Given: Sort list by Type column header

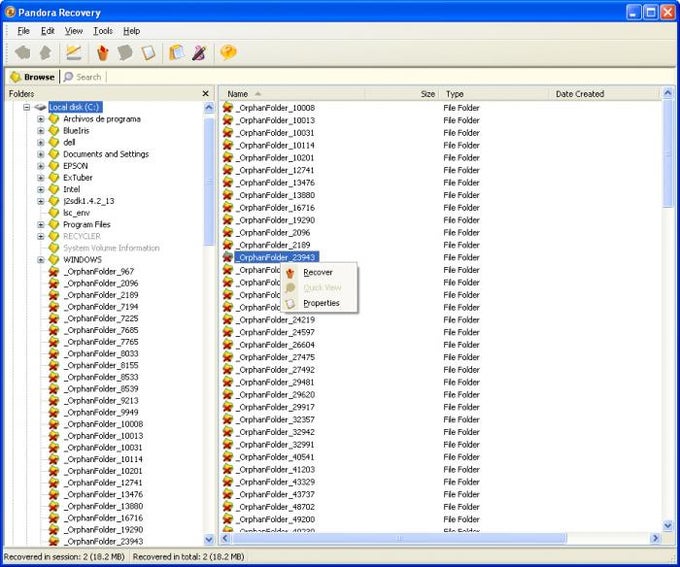Looking at the screenshot, I should click(x=494, y=94).
